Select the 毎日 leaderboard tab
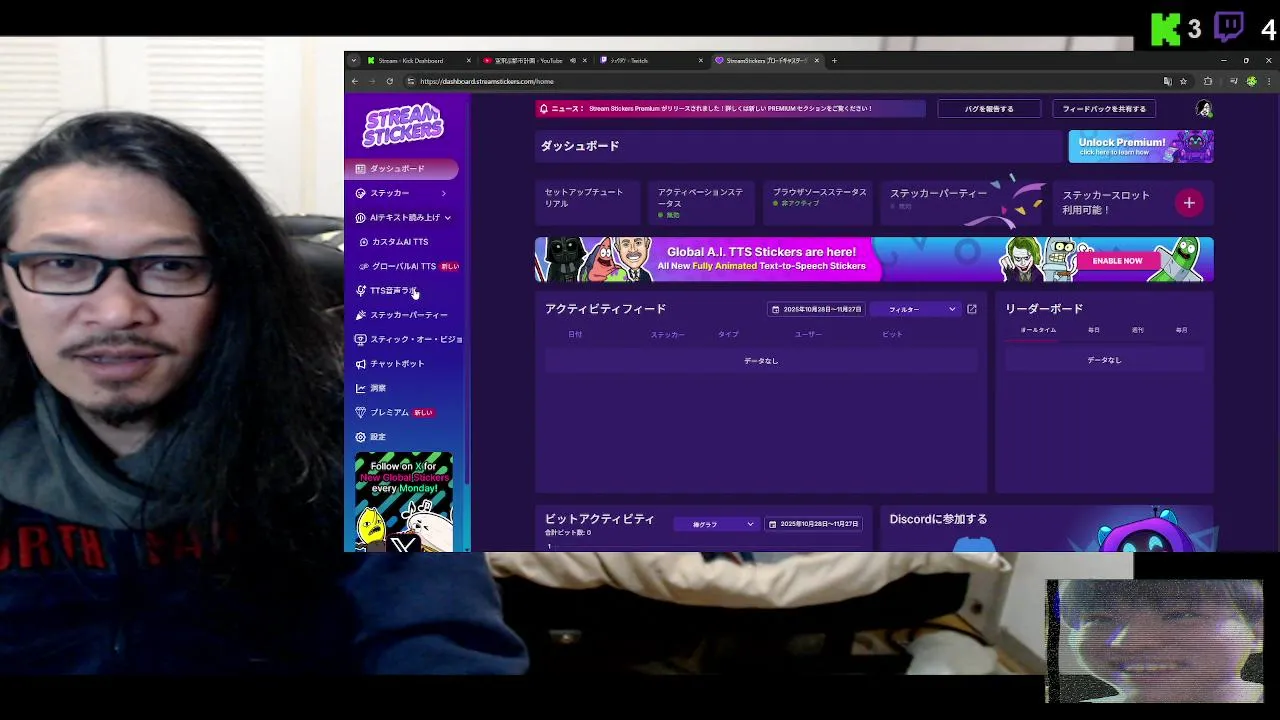The image size is (1280, 720). 1094,330
